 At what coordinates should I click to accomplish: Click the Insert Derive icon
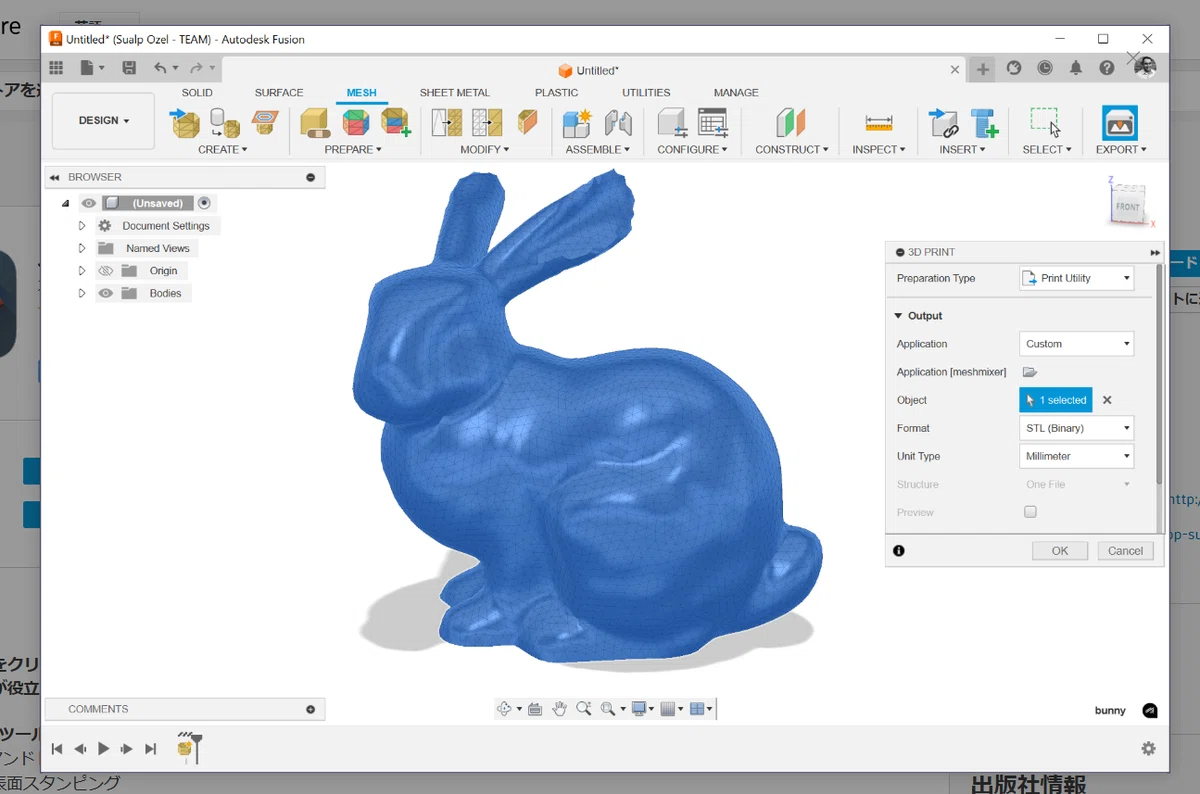(943, 123)
